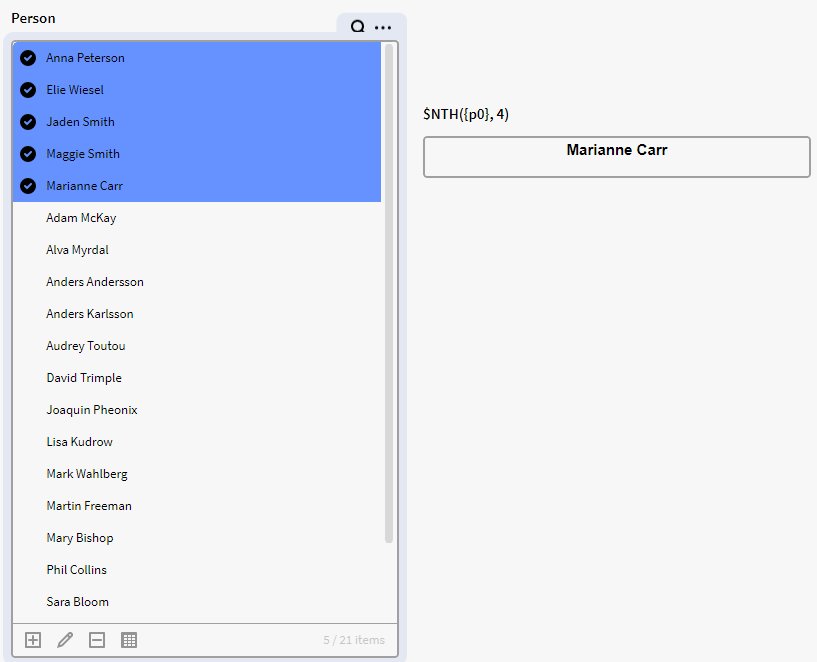Select Phil Collins in the list
This screenshot has height=662, width=817.
[197, 570]
